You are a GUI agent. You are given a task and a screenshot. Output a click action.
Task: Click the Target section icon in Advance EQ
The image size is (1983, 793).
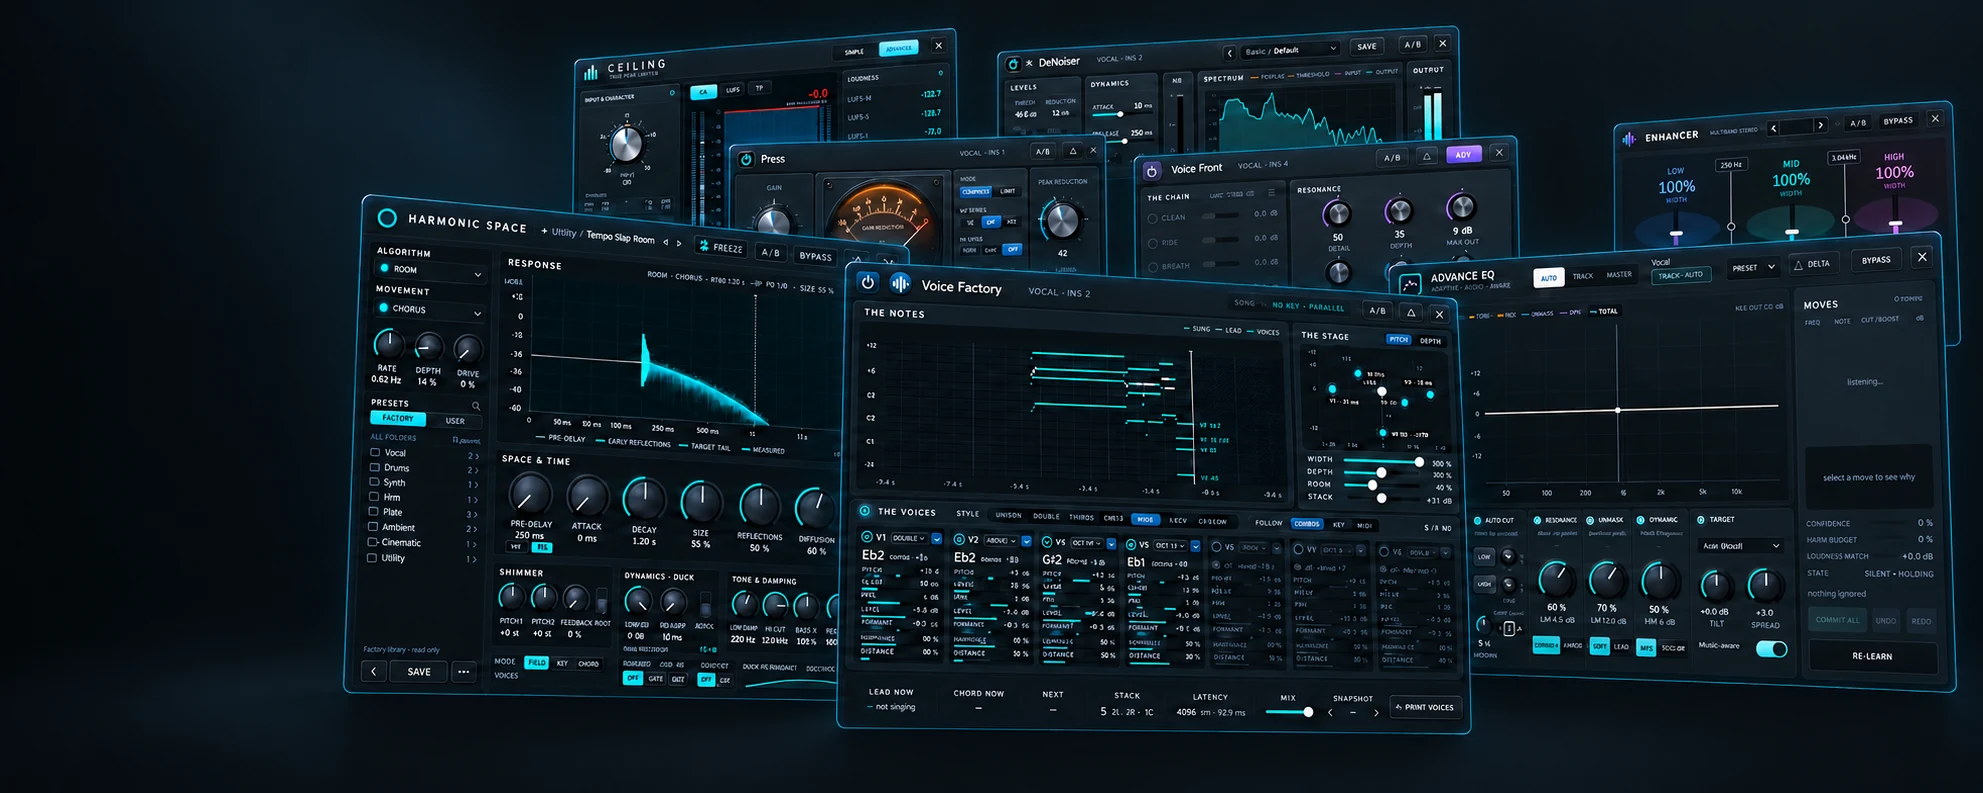[x=1700, y=520]
